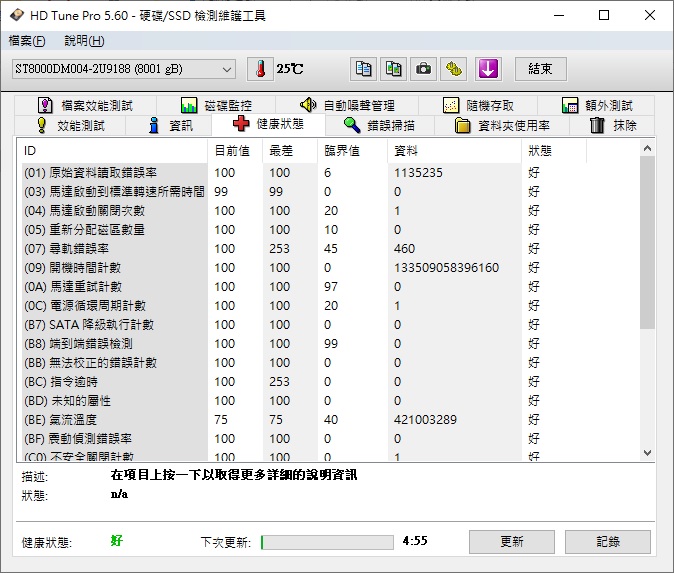Select row (09) 開機時間計數
Viewport: 674px width, 573px height.
(331, 268)
